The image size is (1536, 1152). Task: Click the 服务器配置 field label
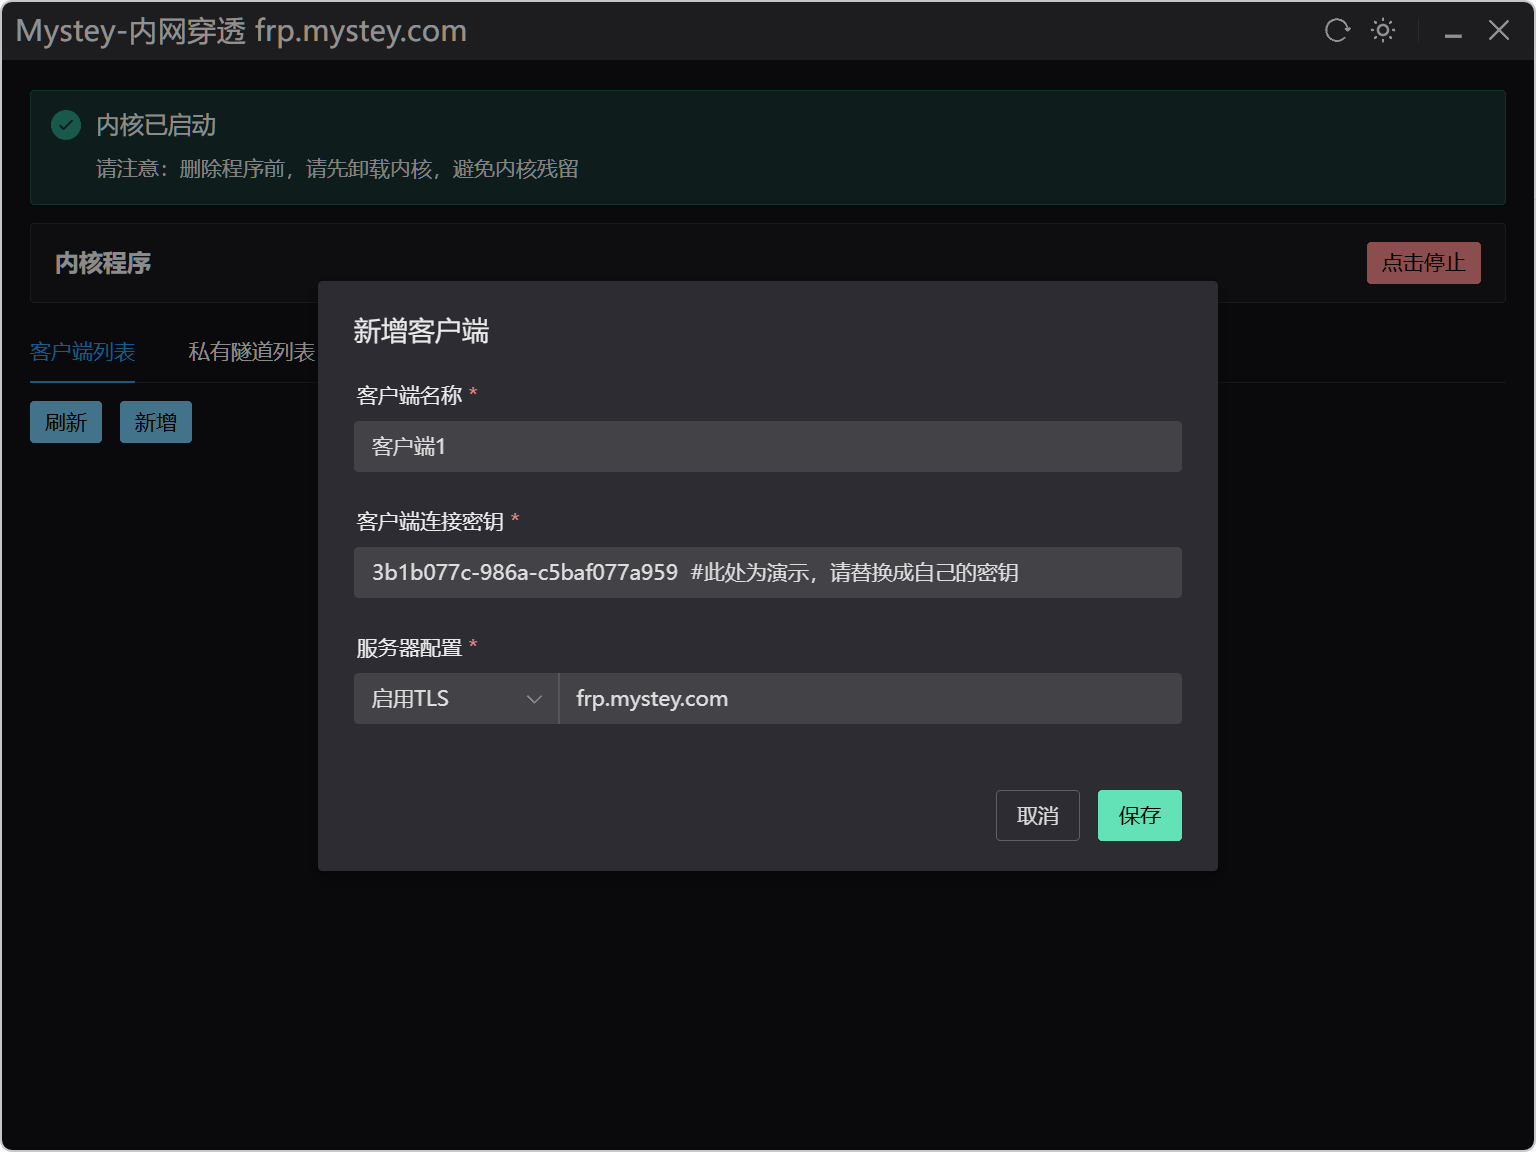(409, 648)
